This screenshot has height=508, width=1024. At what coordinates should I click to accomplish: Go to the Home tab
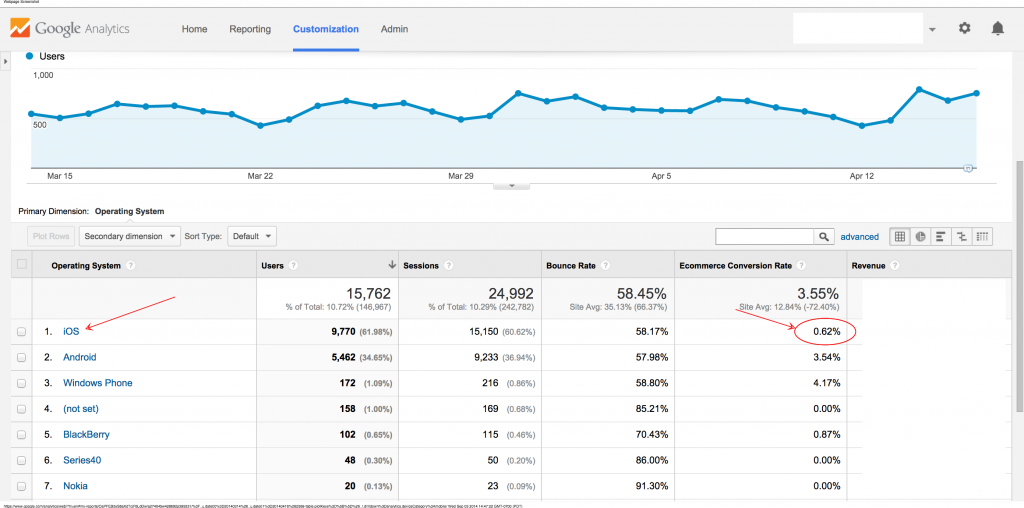coord(194,29)
